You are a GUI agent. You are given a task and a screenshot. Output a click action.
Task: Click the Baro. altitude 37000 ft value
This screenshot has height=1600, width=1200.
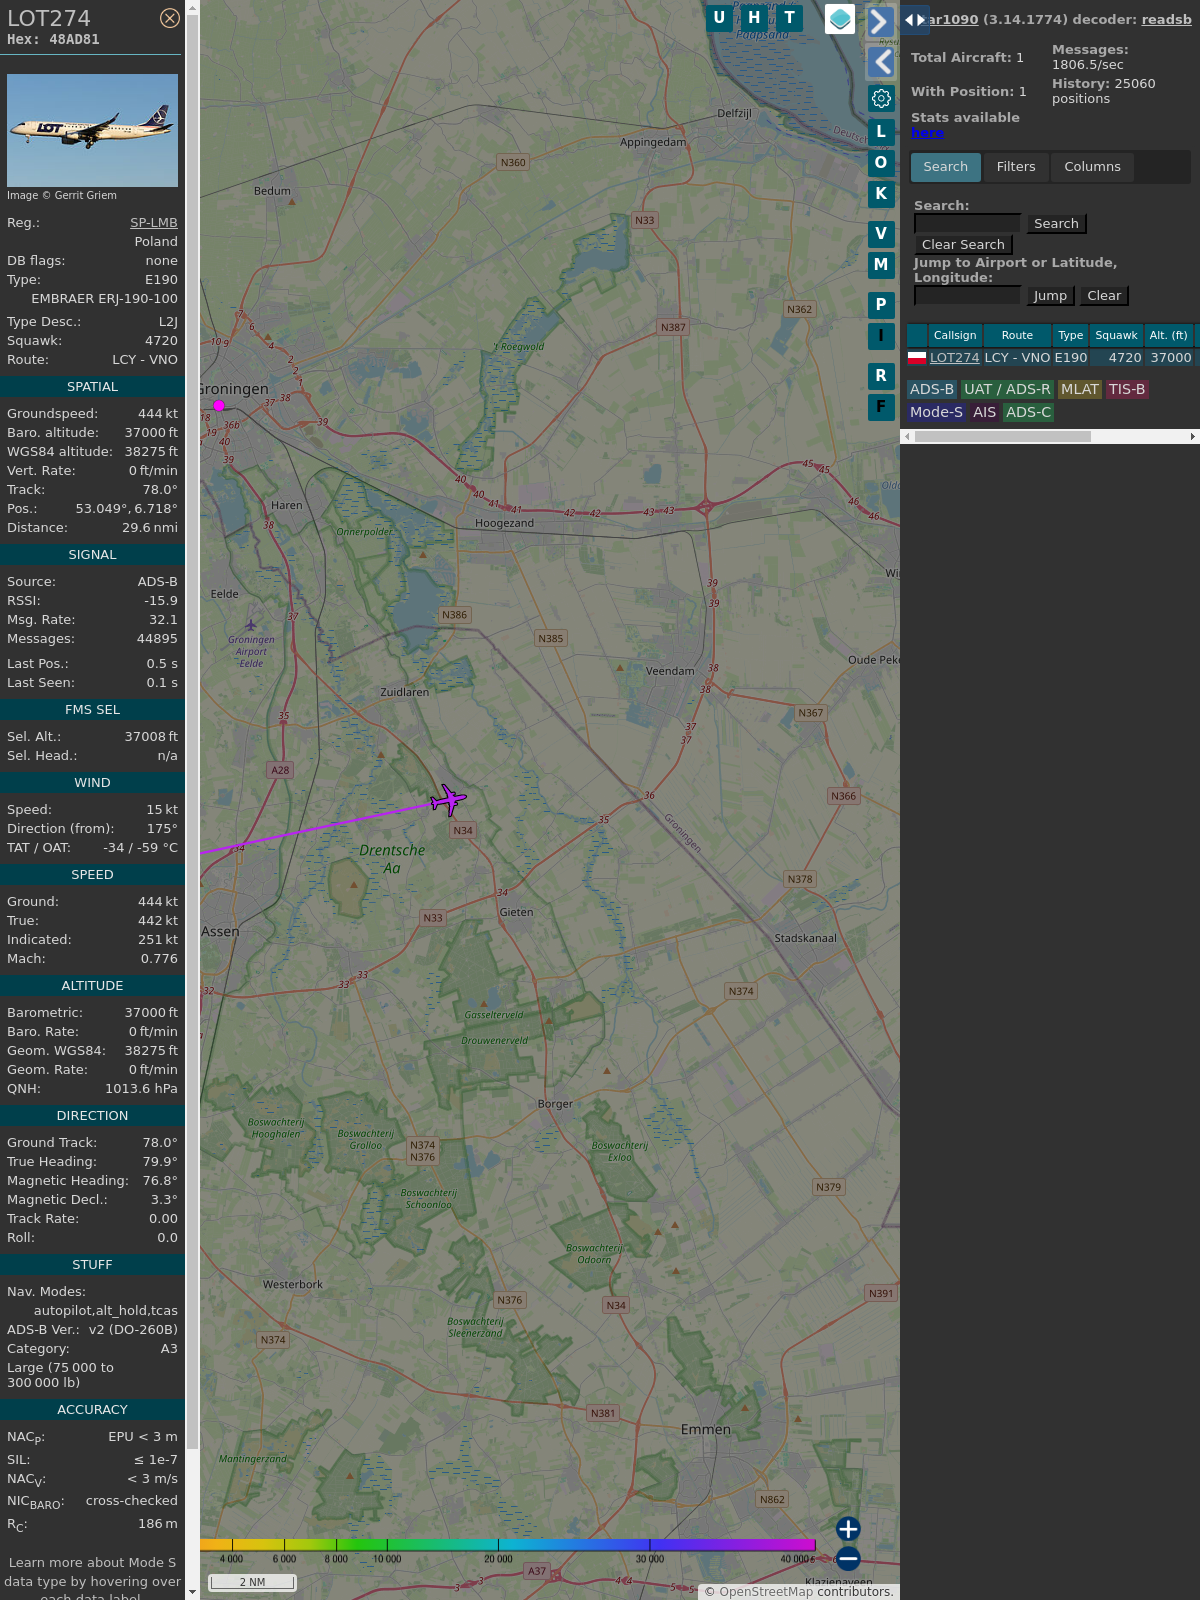(151, 433)
